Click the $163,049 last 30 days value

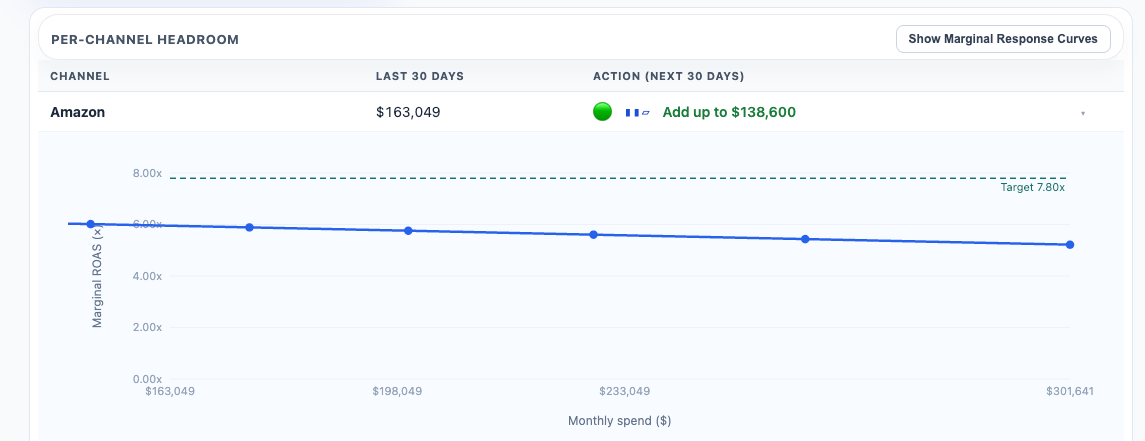pyautogui.click(x=408, y=112)
